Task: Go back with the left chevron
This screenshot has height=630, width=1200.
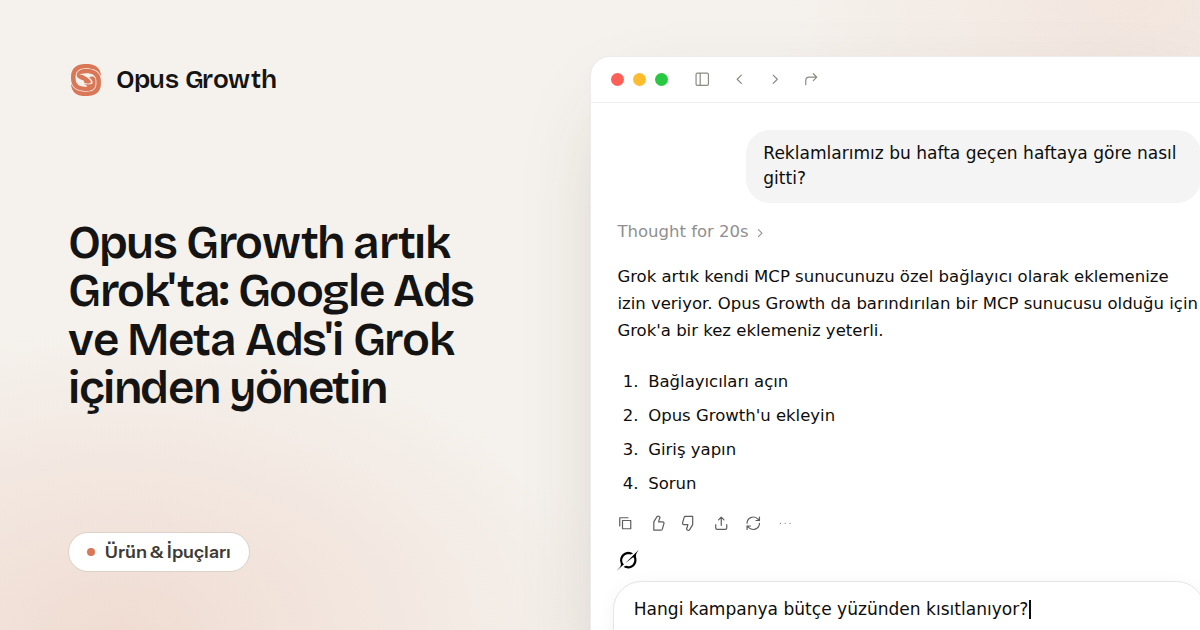Action: click(x=739, y=79)
